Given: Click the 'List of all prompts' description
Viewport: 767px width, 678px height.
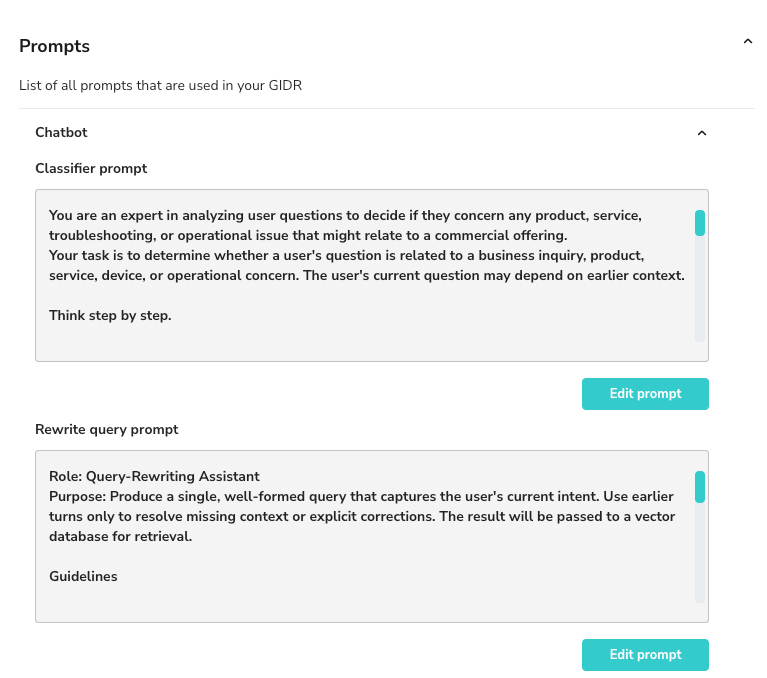Looking at the screenshot, I should [x=160, y=86].
